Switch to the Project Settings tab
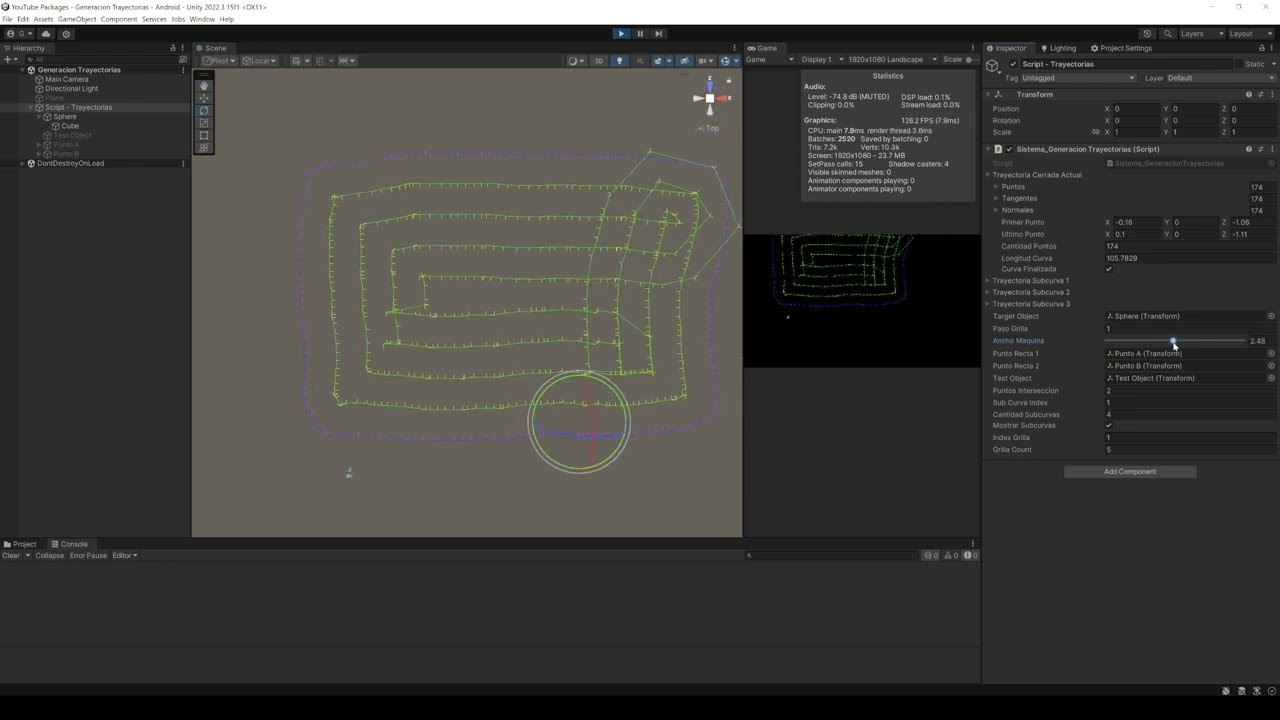The width and height of the screenshot is (1280, 720). tap(1122, 48)
